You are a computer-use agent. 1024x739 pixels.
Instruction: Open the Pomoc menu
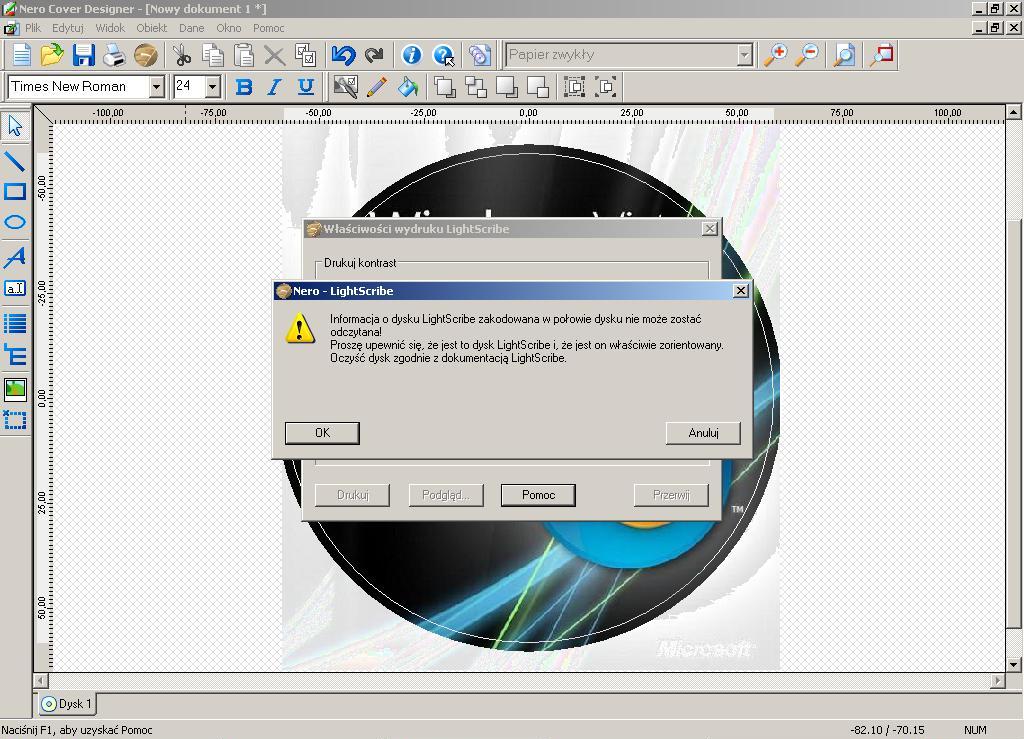tap(268, 28)
